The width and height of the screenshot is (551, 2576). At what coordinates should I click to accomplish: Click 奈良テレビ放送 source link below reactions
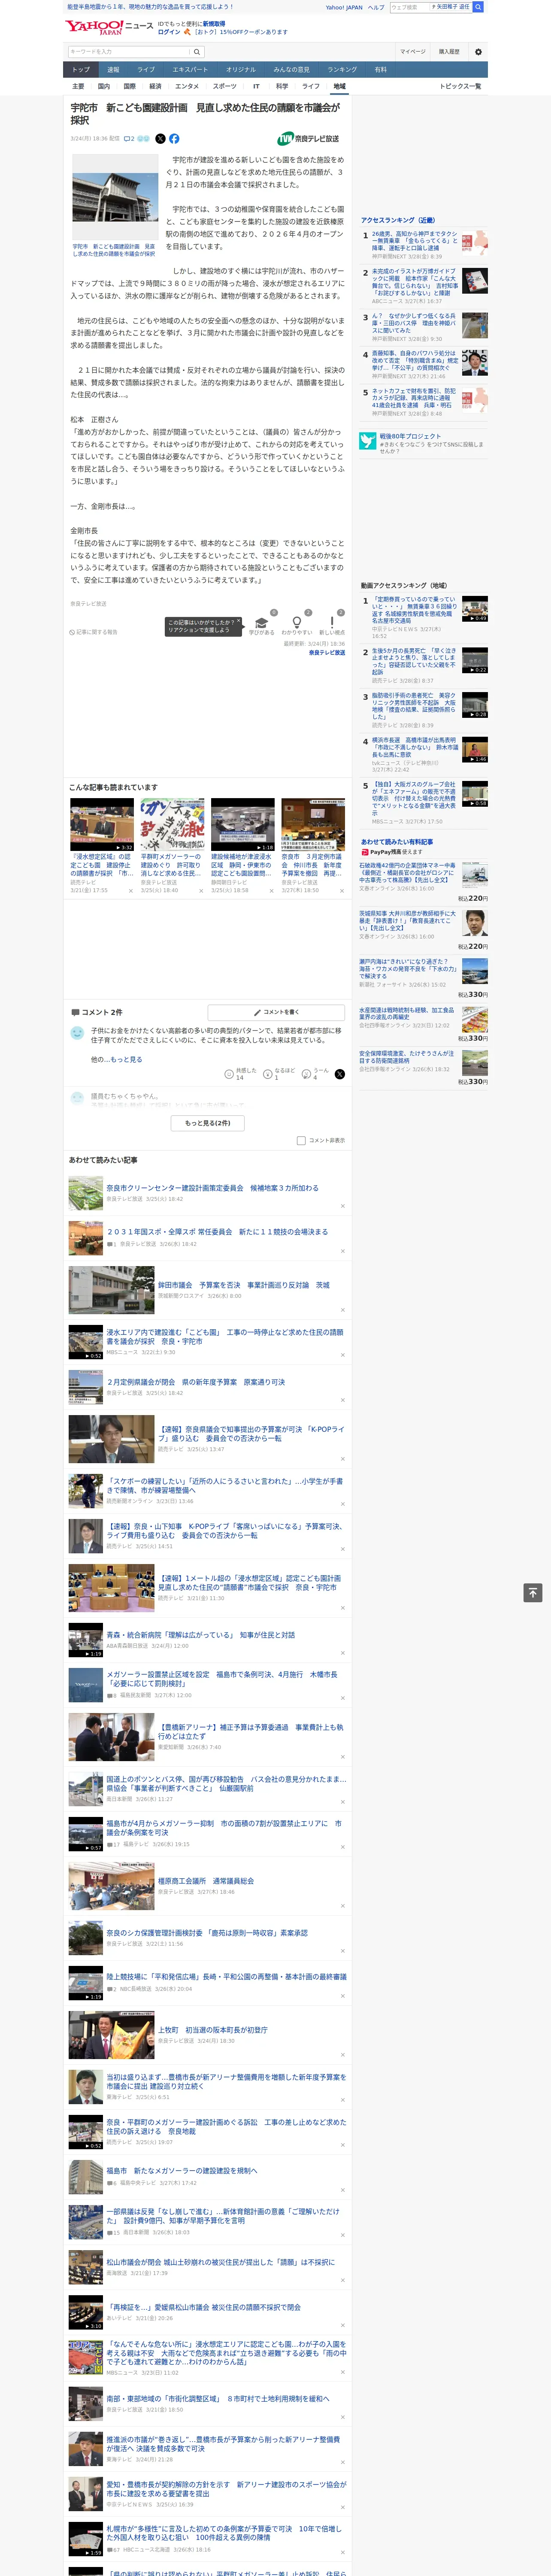[327, 652]
